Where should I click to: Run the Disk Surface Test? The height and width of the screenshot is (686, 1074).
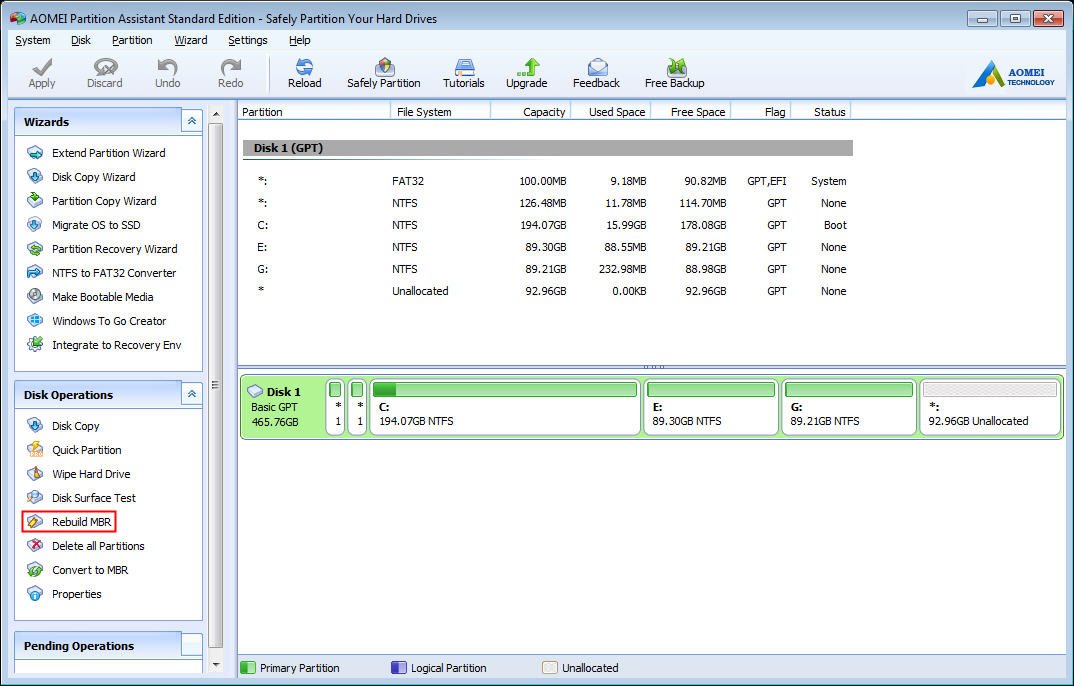pyautogui.click(x=82, y=498)
